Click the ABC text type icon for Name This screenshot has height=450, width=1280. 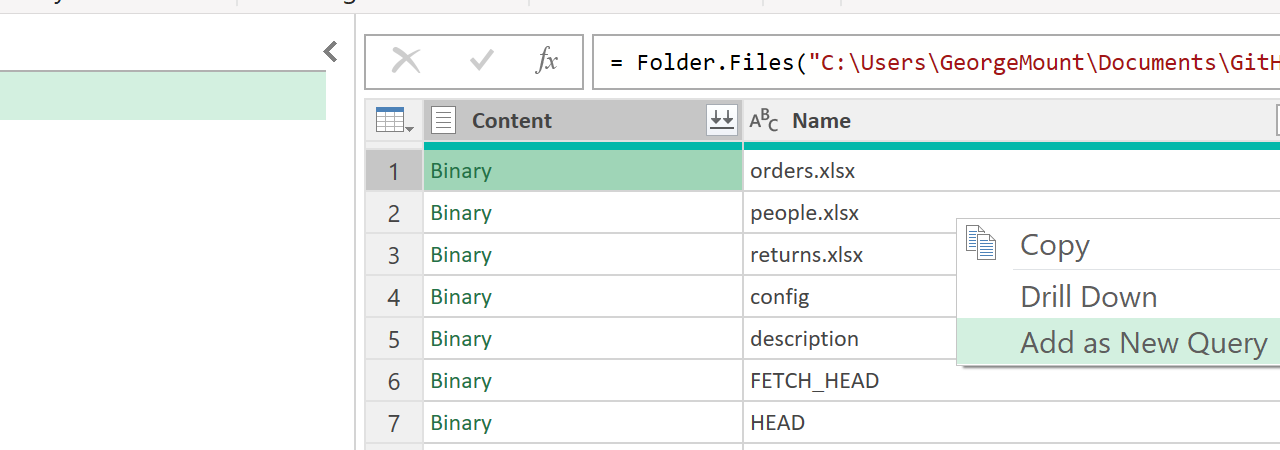click(x=764, y=121)
